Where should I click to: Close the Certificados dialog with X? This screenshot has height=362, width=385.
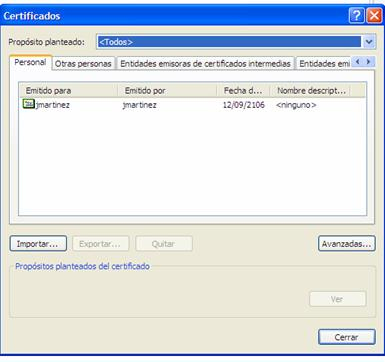tap(374, 16)
